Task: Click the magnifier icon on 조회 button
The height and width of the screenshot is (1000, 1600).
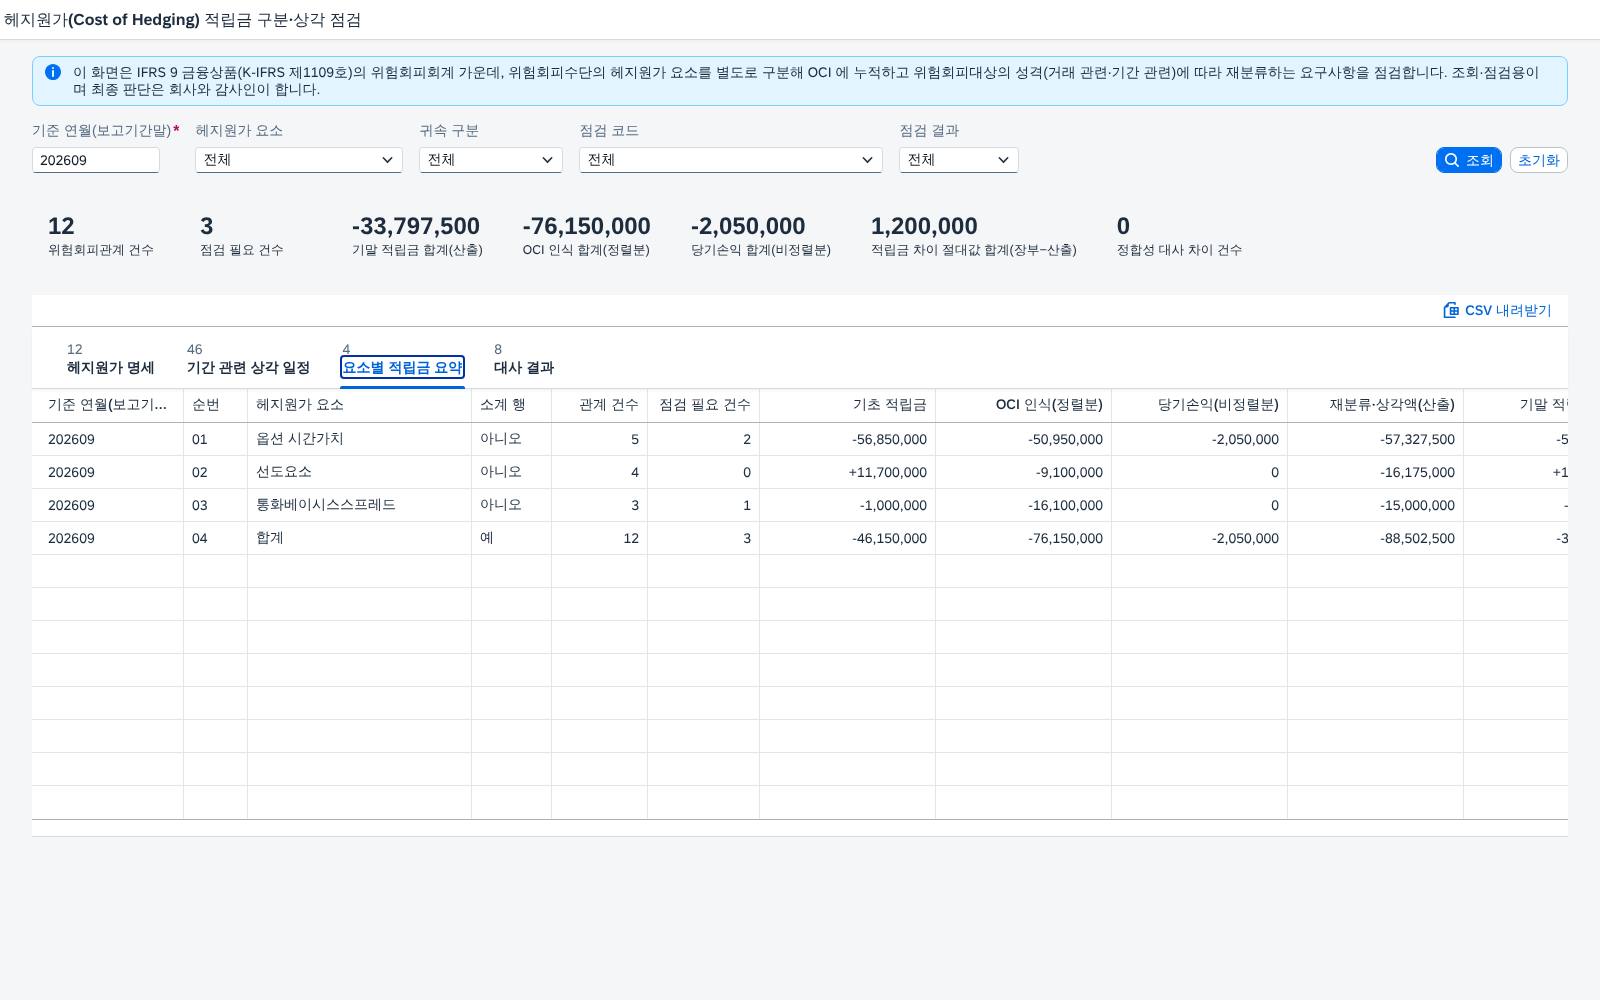Action: point(1452,160)
